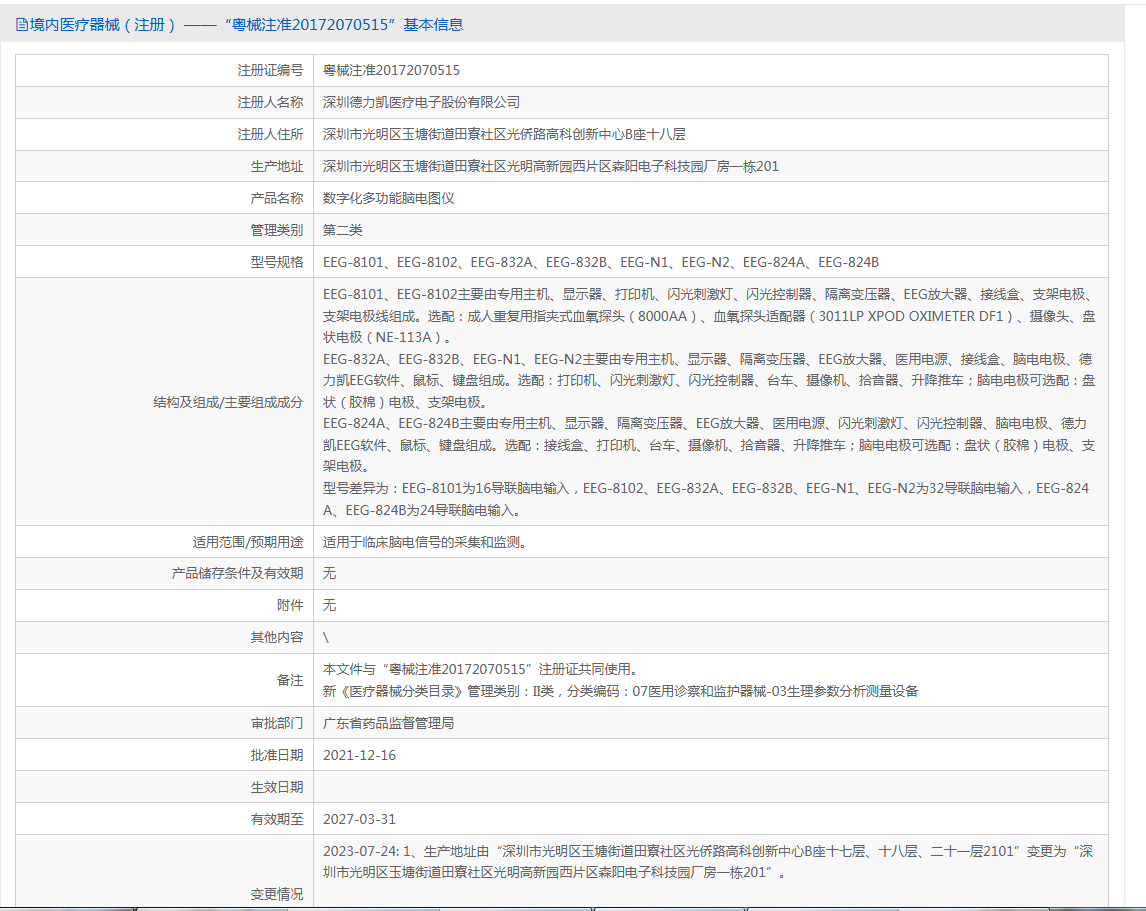Image resolution: width=1146 pixels, height=911 pixels.
Task: Select product name 数字化多功能脑电图仪
Action: (388, 198)
